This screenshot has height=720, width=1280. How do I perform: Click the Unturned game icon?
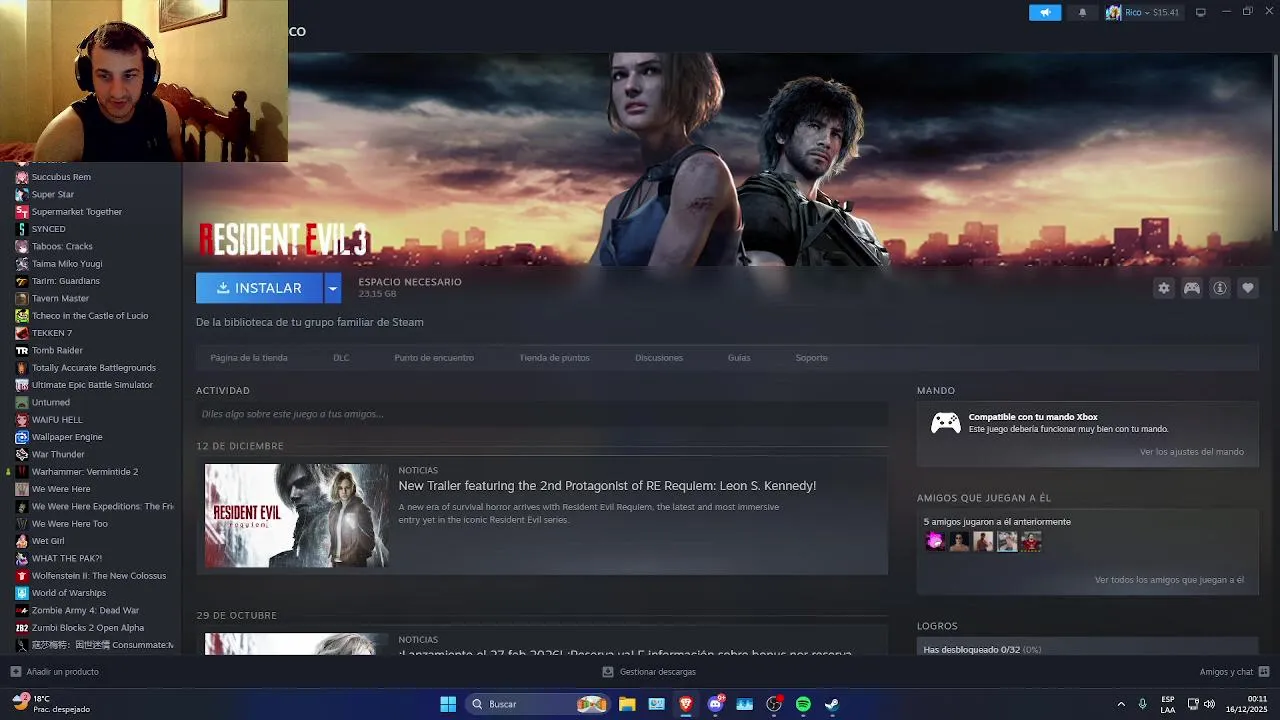22,402
